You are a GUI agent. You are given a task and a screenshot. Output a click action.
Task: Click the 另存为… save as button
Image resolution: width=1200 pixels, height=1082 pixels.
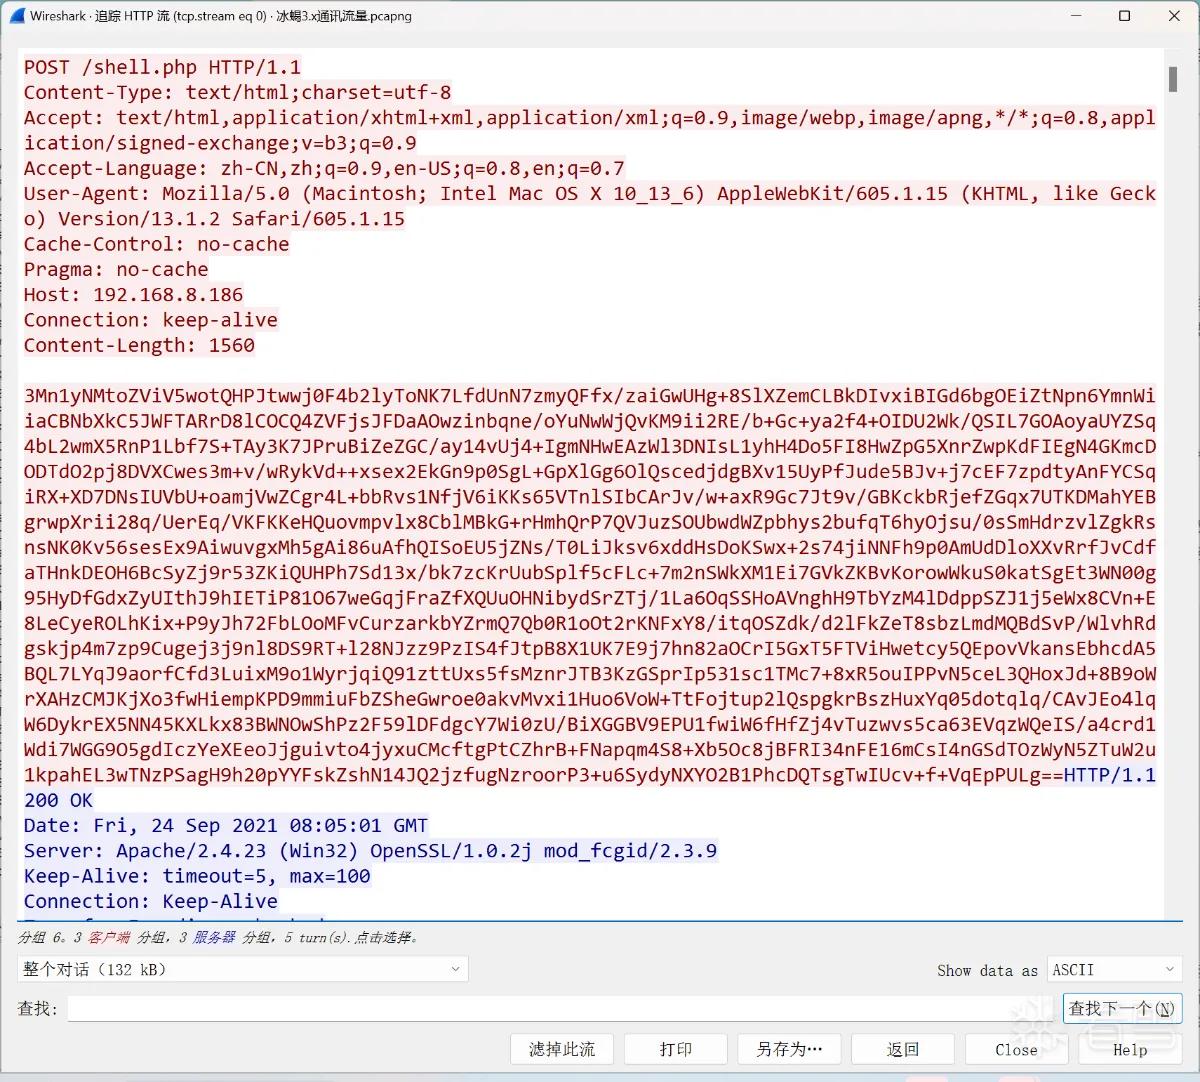789,1049
